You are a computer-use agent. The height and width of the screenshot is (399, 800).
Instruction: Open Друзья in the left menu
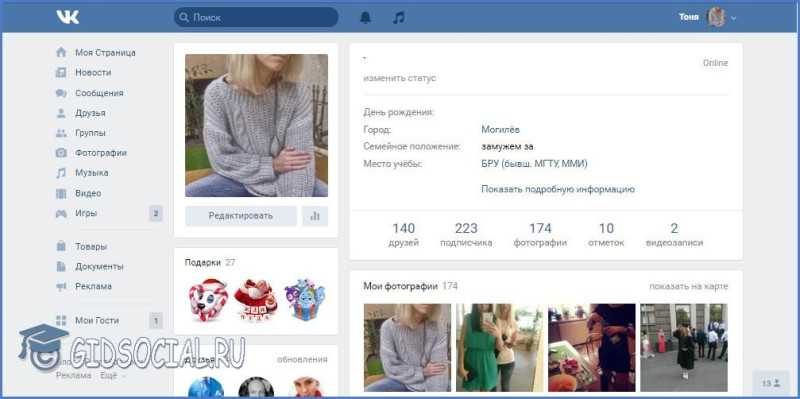pos(90,113)
